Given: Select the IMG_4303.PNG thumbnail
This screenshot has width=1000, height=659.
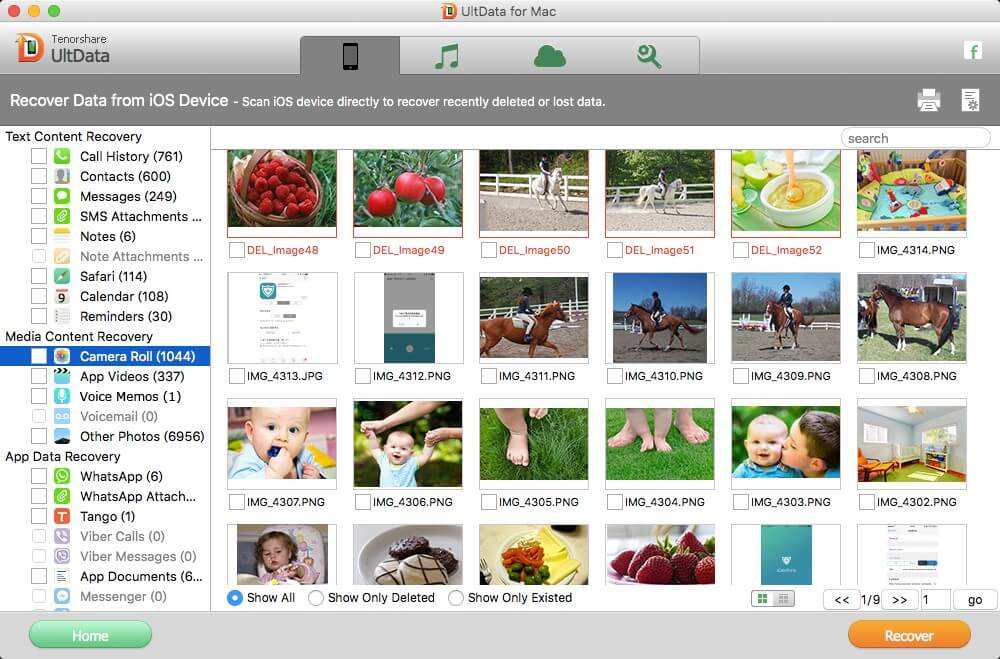Looking at the screenshot, I should (786, 443).
